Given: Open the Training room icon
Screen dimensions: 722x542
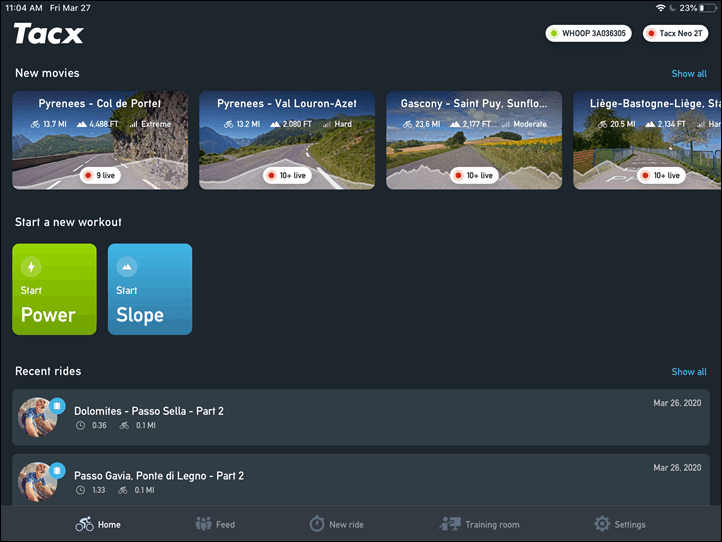Looking at the screenshot, I should click(450, 524).
